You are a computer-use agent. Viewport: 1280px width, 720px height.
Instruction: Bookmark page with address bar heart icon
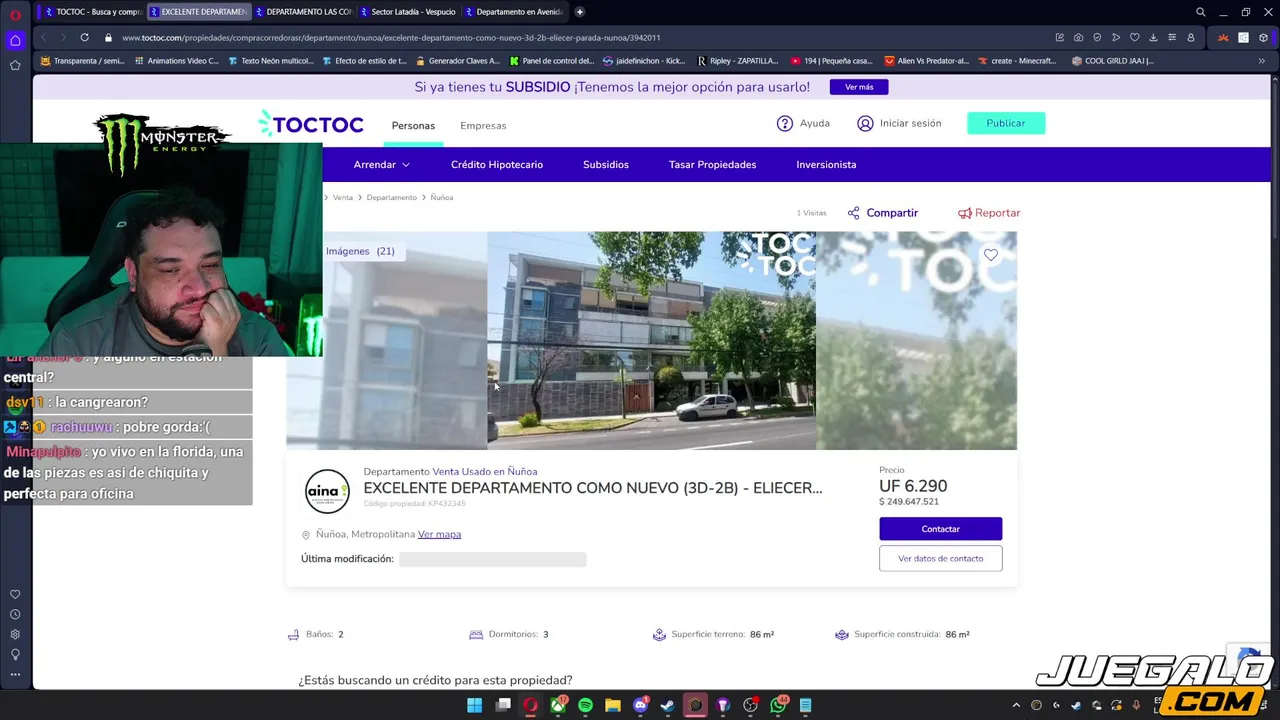pos(1134,38)
